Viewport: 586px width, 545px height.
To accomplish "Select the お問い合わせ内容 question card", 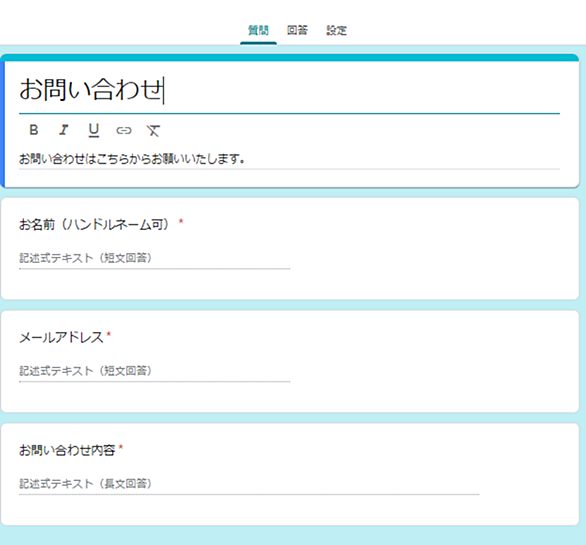I will 290,474.
